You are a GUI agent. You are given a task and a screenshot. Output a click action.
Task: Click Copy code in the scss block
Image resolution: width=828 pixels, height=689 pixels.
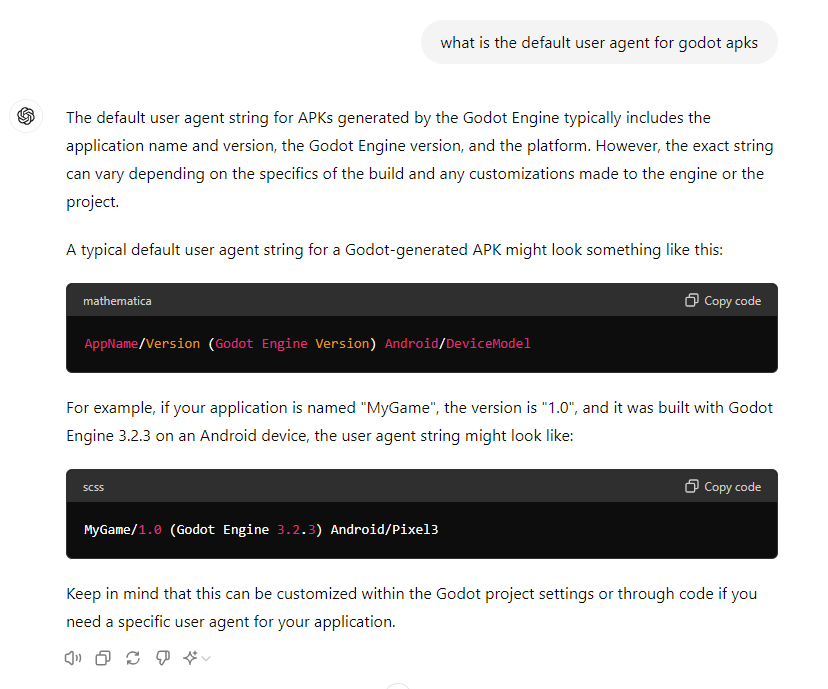pos(723,486)
